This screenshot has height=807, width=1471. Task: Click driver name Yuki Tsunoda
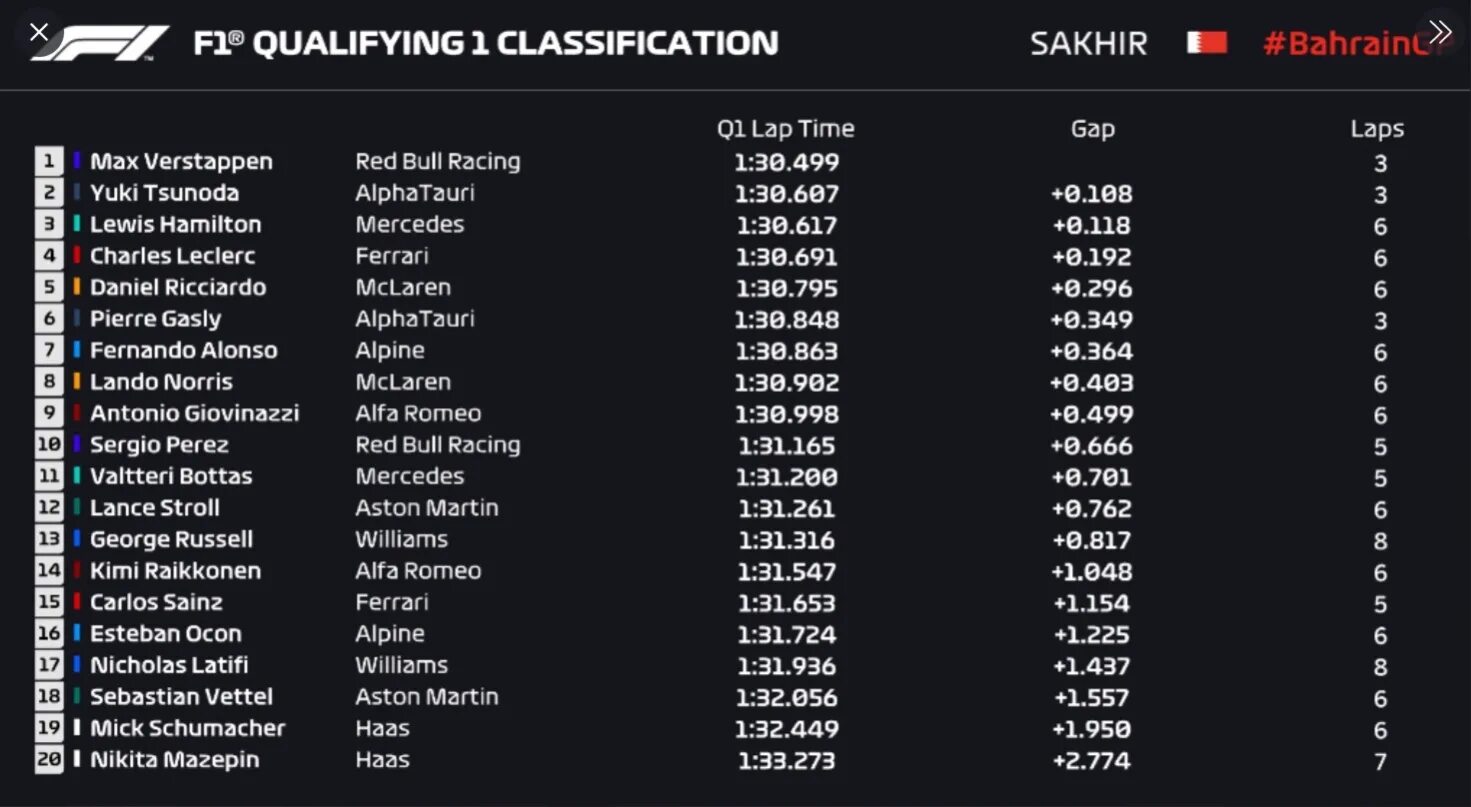click(165, 193)
